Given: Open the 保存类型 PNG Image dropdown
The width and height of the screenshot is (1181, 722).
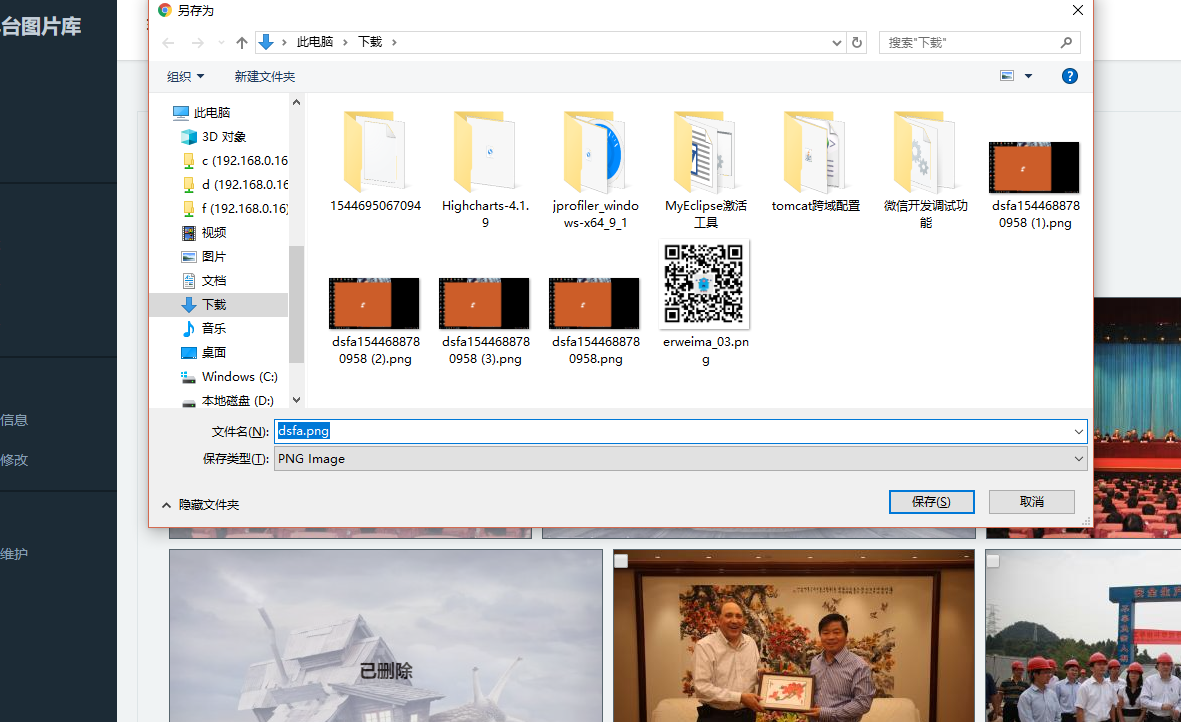Looking at the screenshot, I should pyautogui.click(x=680, y=458).
